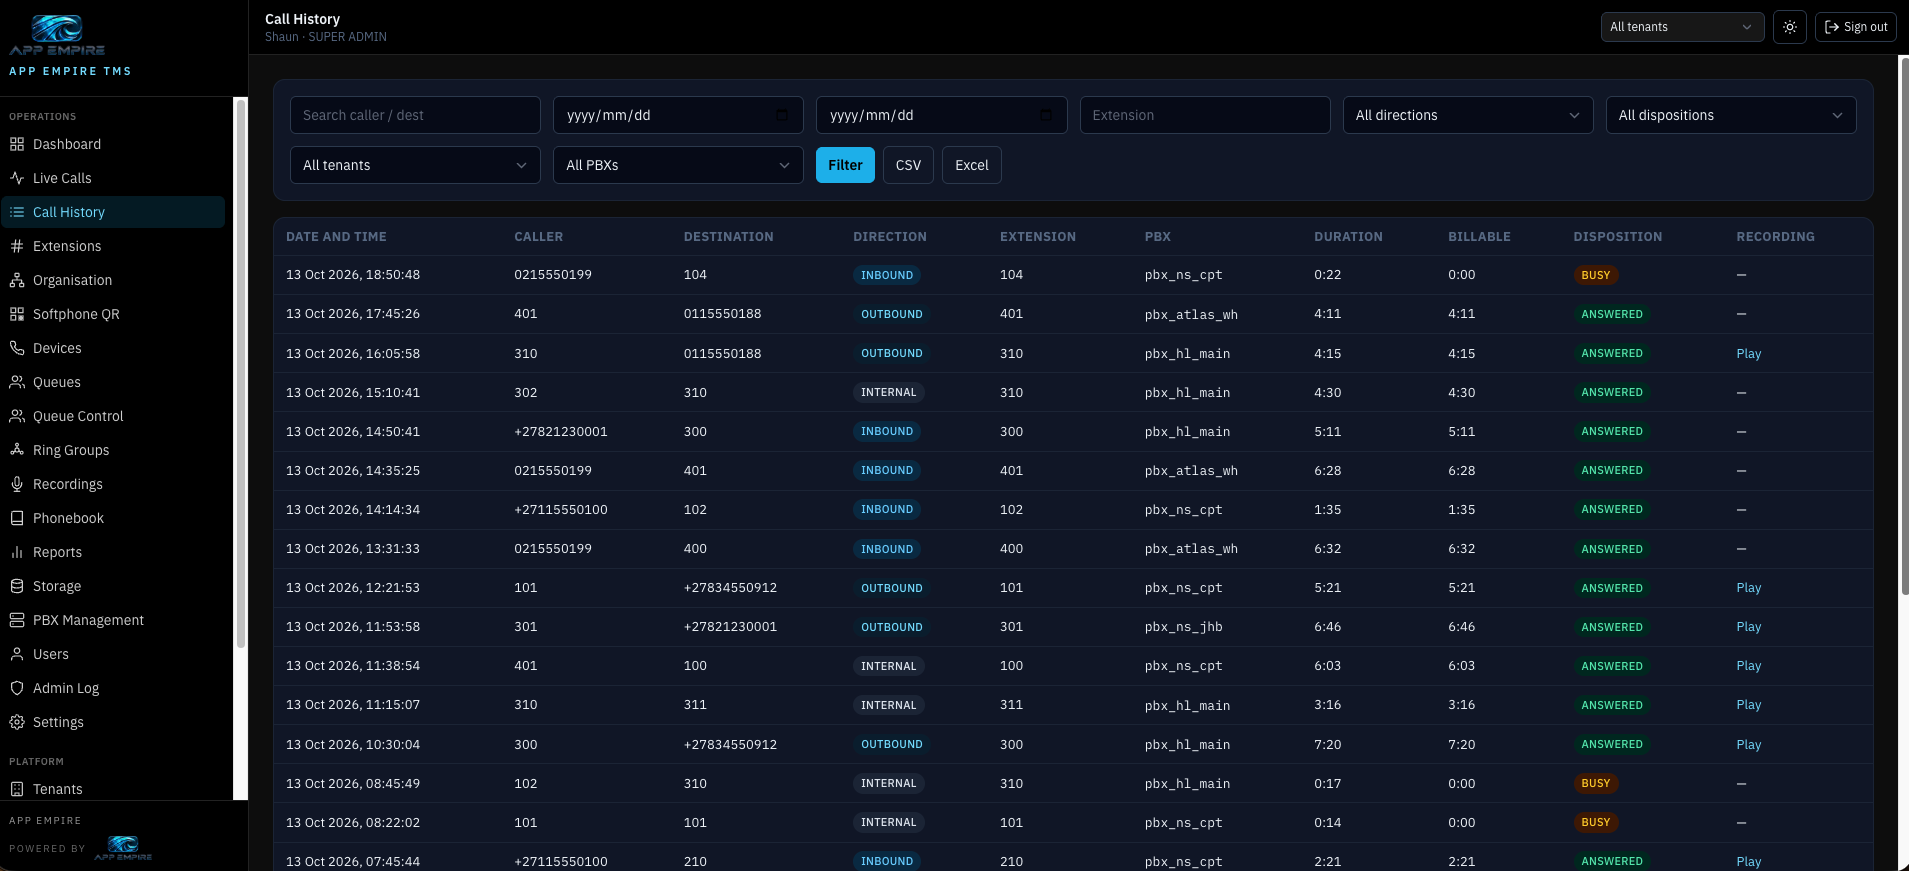Open the All dispositions dropdown
The height and width of the screenshot is (871, 1909).
(x=1730, y=115)
